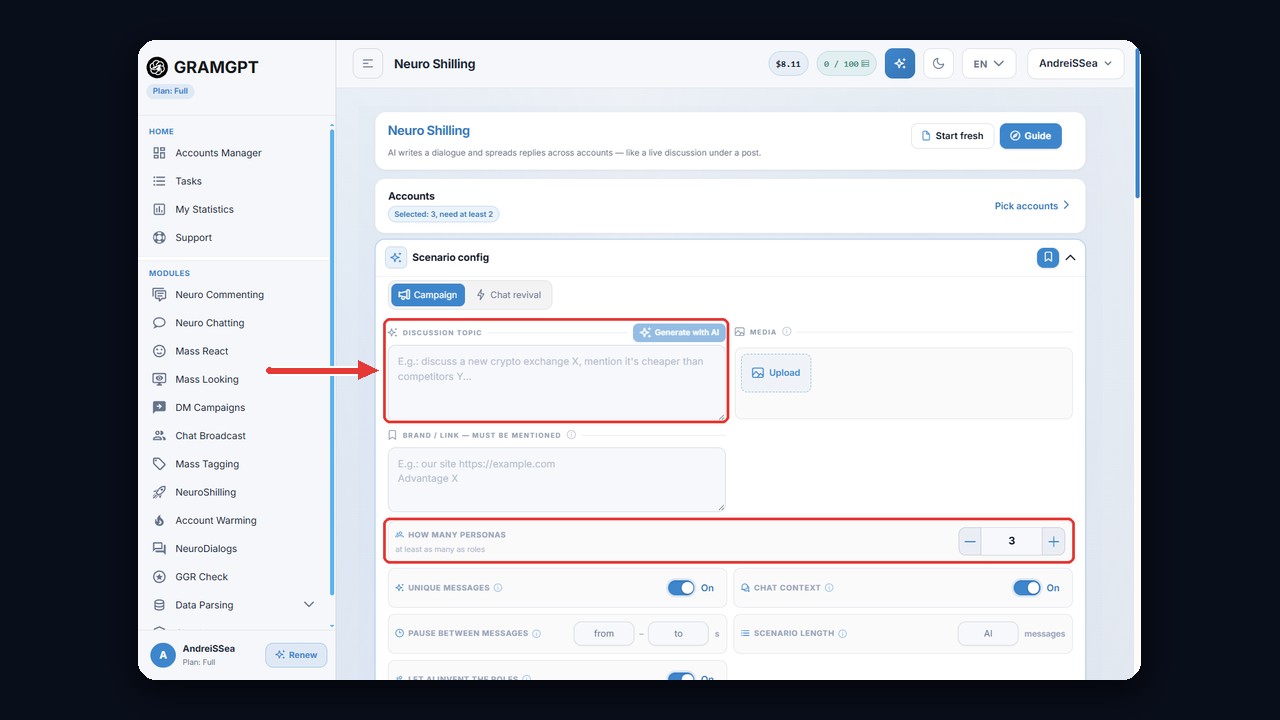Click the Renew plan button
Image resolution: width=1280 pixels, height=720 pixels.
(296, 655)
